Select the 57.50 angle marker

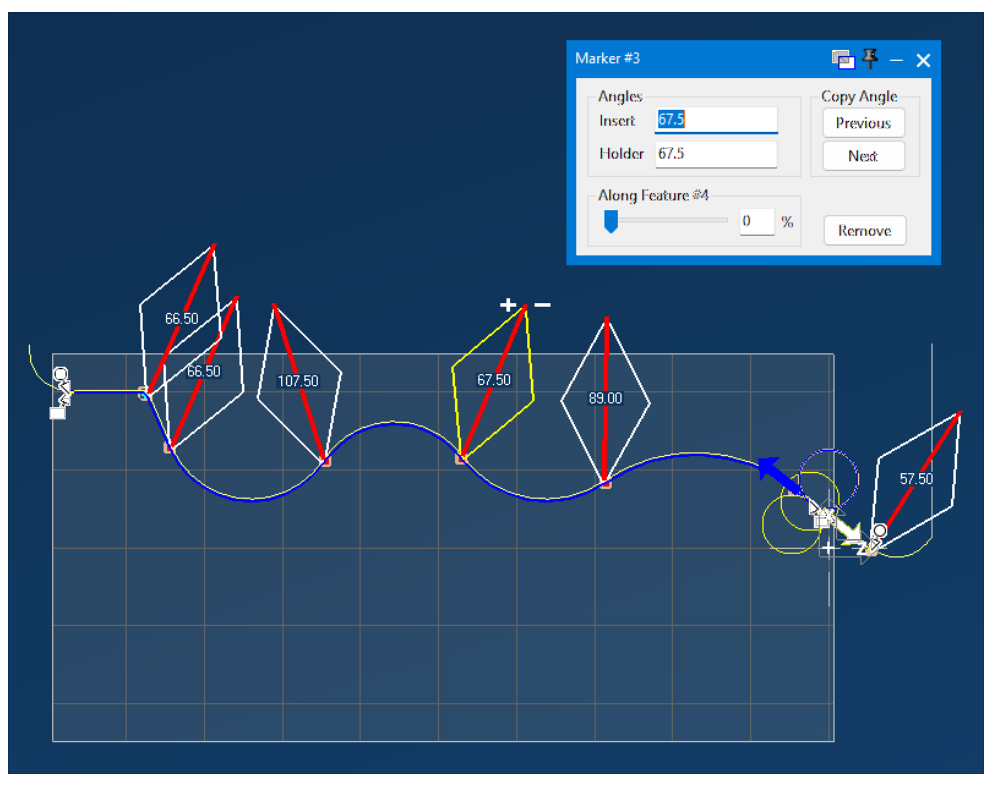point(916,479)
